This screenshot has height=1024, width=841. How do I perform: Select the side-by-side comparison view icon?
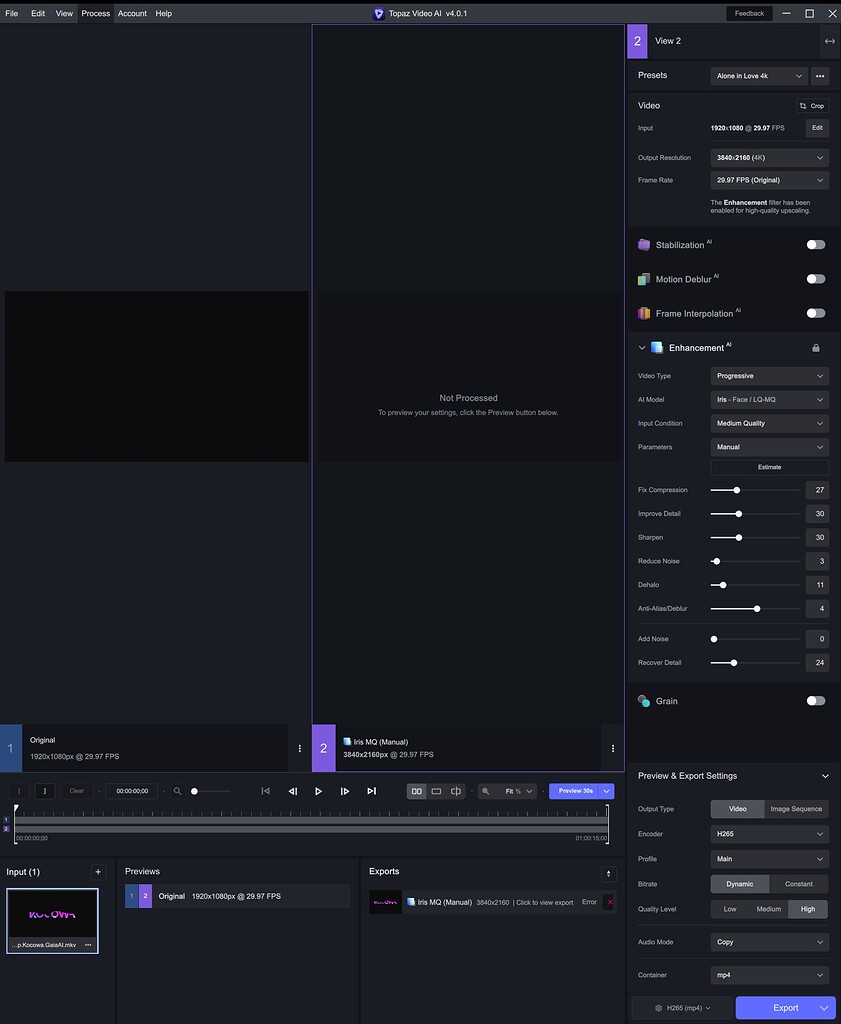[x=417, y=791]
